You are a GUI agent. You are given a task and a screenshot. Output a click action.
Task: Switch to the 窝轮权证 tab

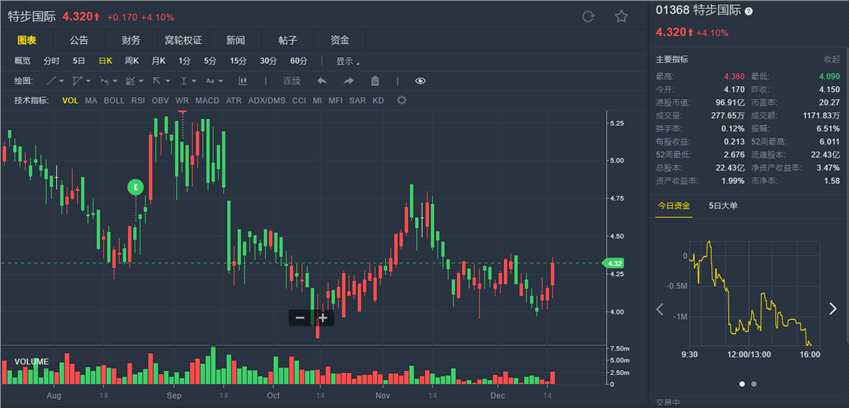[x=183, y=41]
